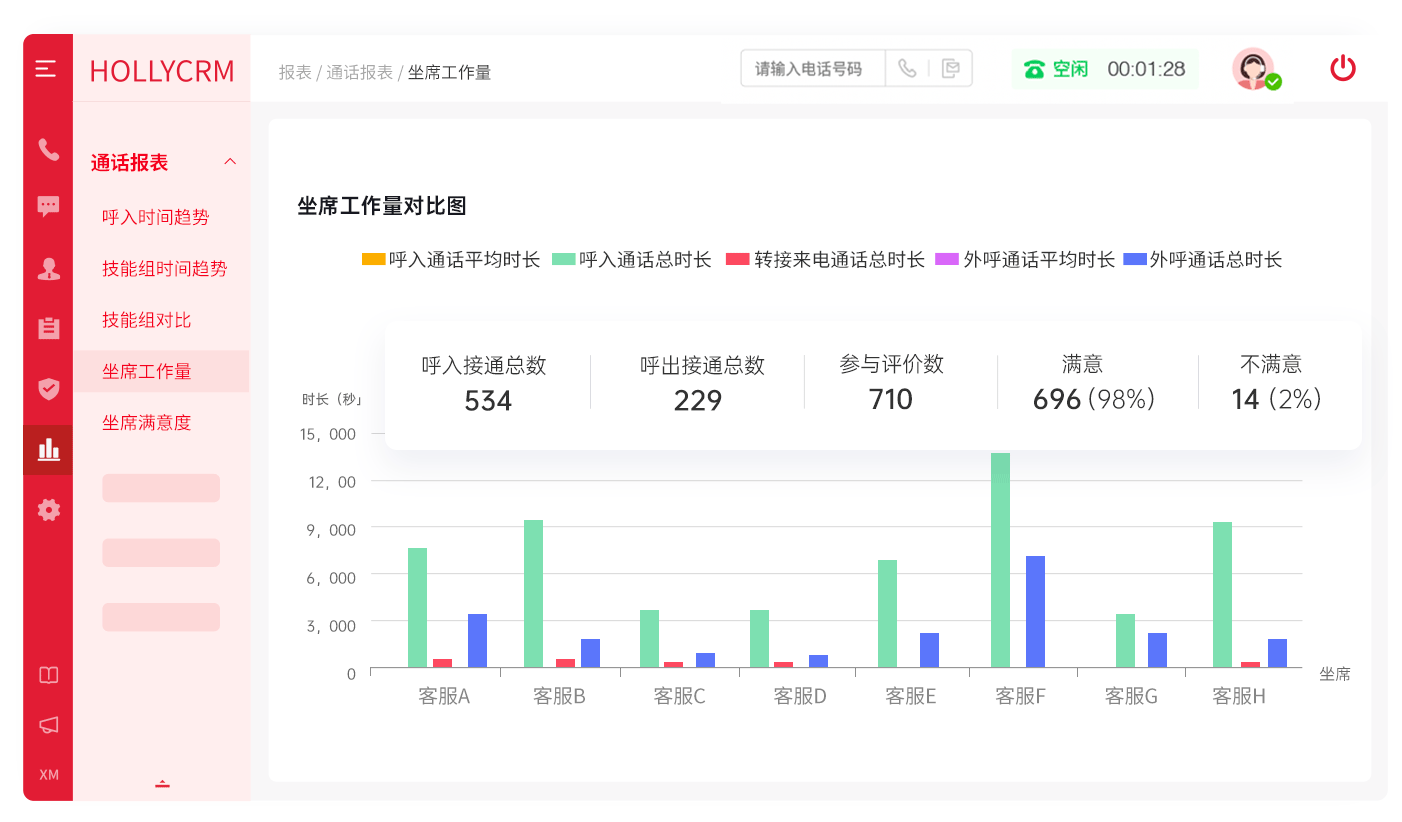Screen dimensions: 1402x822
Task: Click the hamburger menu icon
Action: tap(46, 69)
